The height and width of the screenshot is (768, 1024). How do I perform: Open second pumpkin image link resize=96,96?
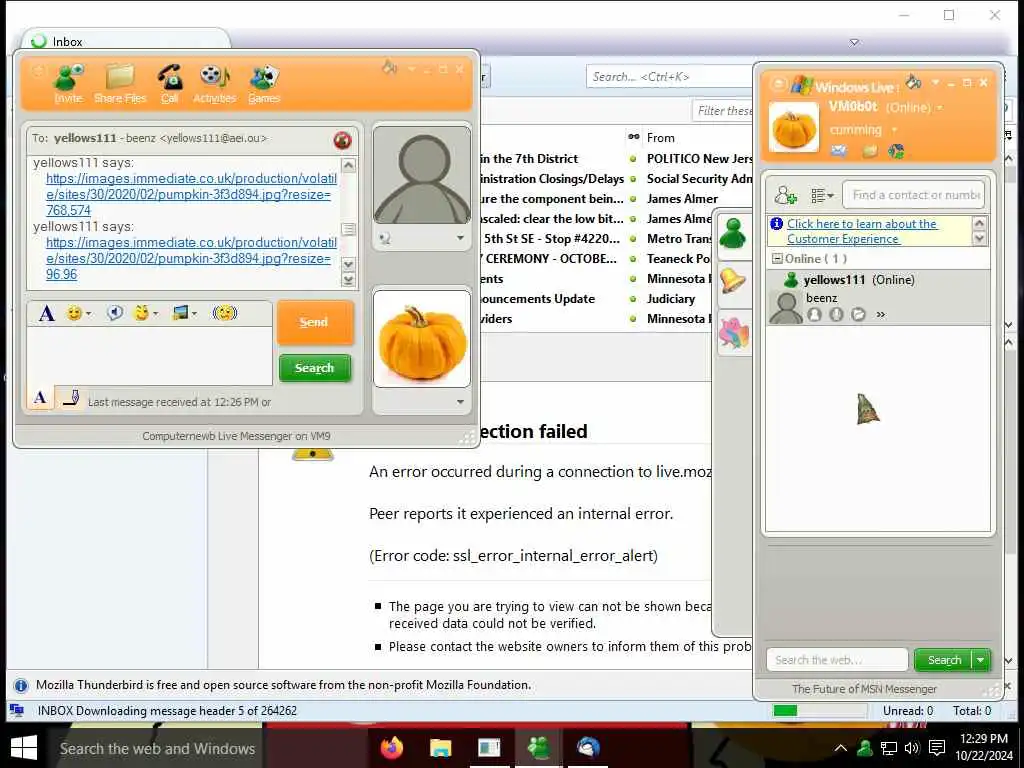[x=191, y=258]
